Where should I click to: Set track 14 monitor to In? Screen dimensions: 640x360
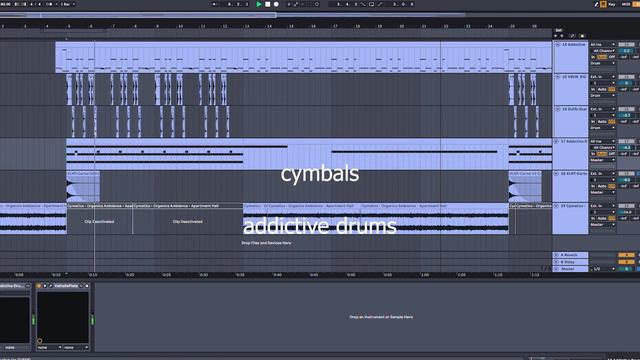pos(593,57)
